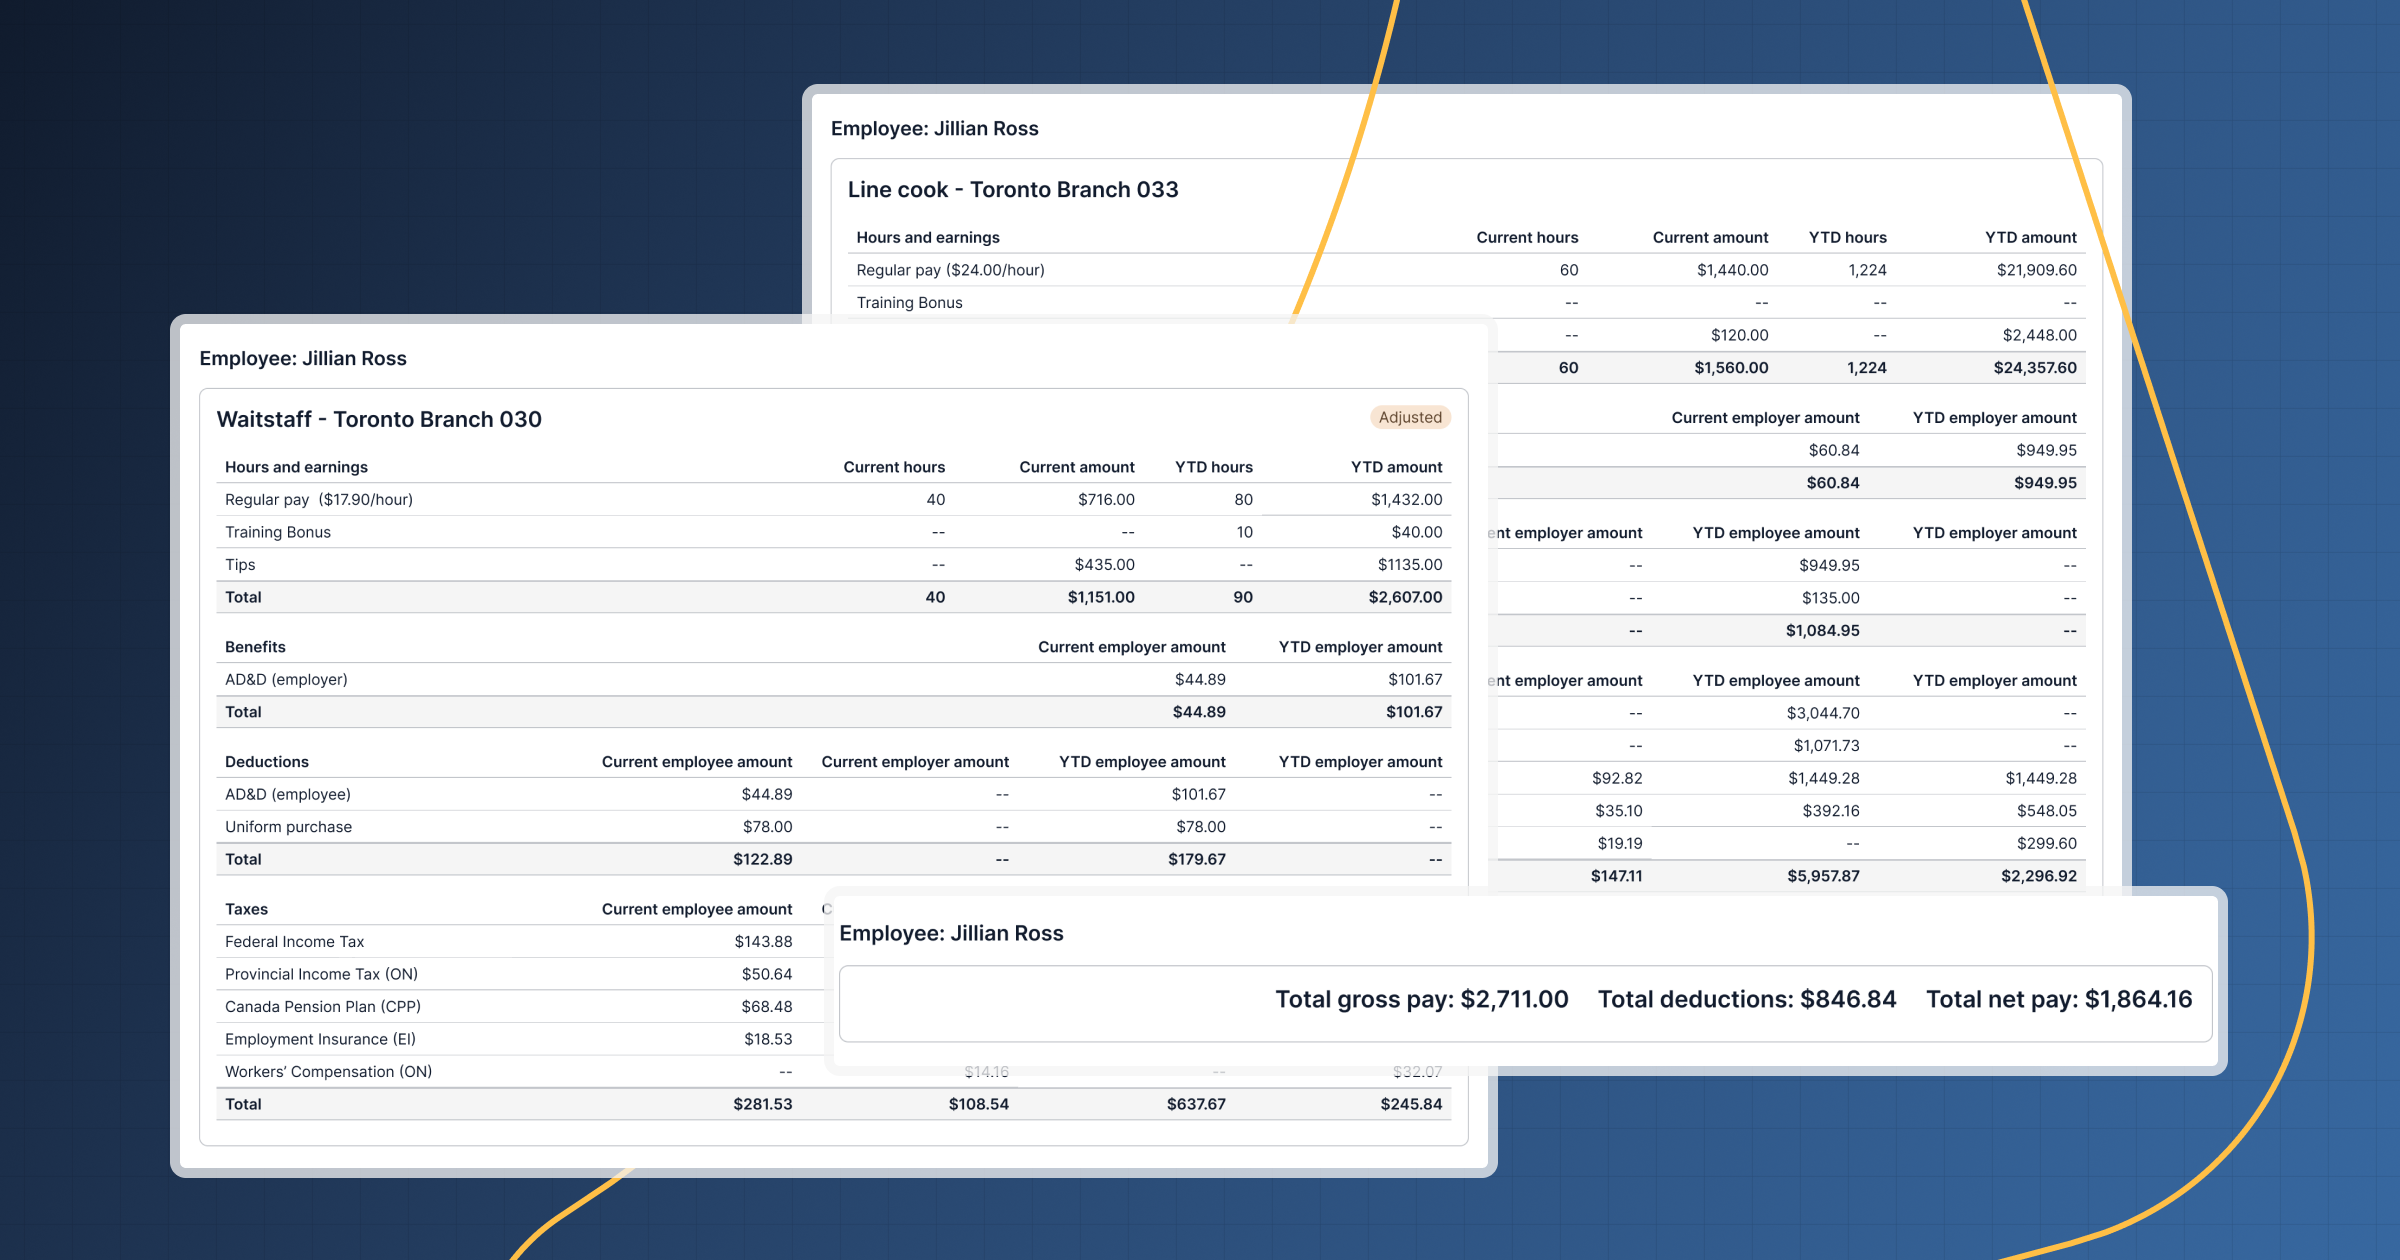The height and width of the screenshot is (1260, 2400).
Task: Click YTD amount header in Line cook table
Action: tap(2030, 238)
